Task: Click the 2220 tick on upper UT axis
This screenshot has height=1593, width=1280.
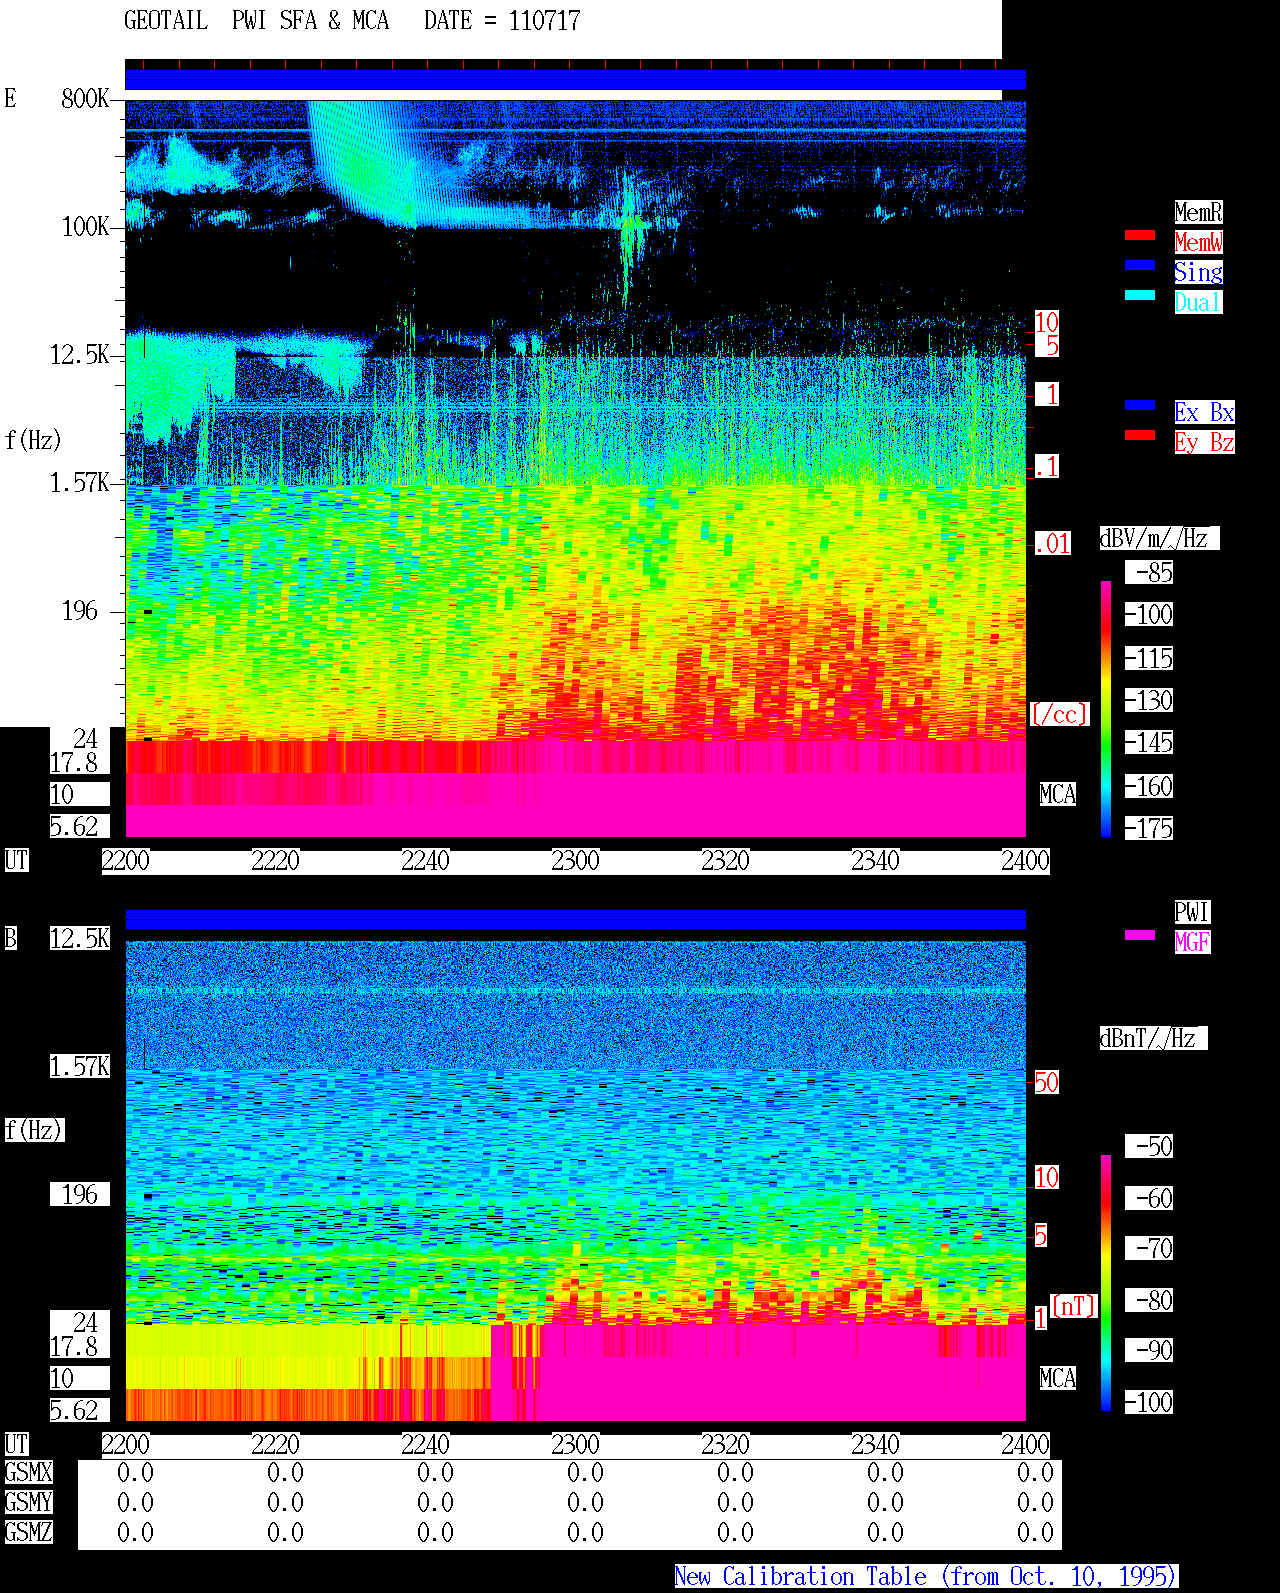Action: coord(275,860)
